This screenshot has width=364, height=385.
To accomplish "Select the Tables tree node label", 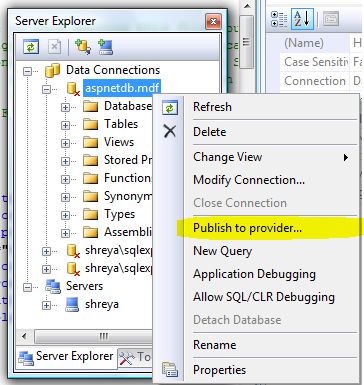I will [x=121, y=124].
